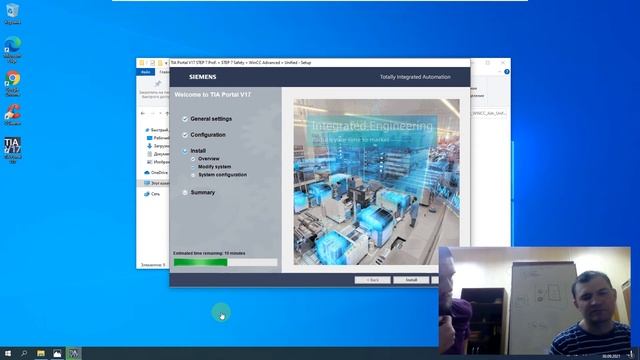This screenshot has height=360, width=640.
Task: Launch Microsoft Edge from the desktop
Action: 12,49
